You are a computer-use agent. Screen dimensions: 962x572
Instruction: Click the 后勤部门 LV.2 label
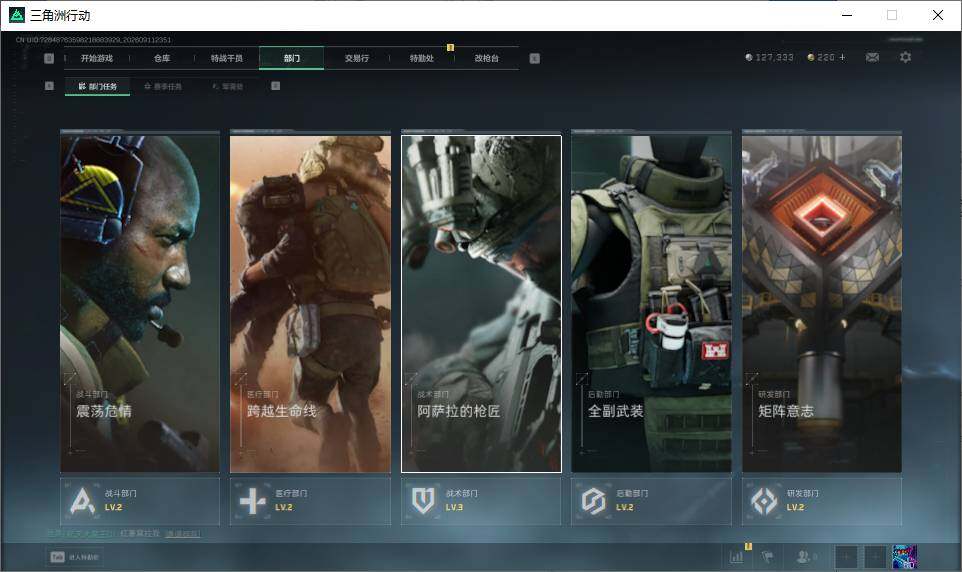625,508
